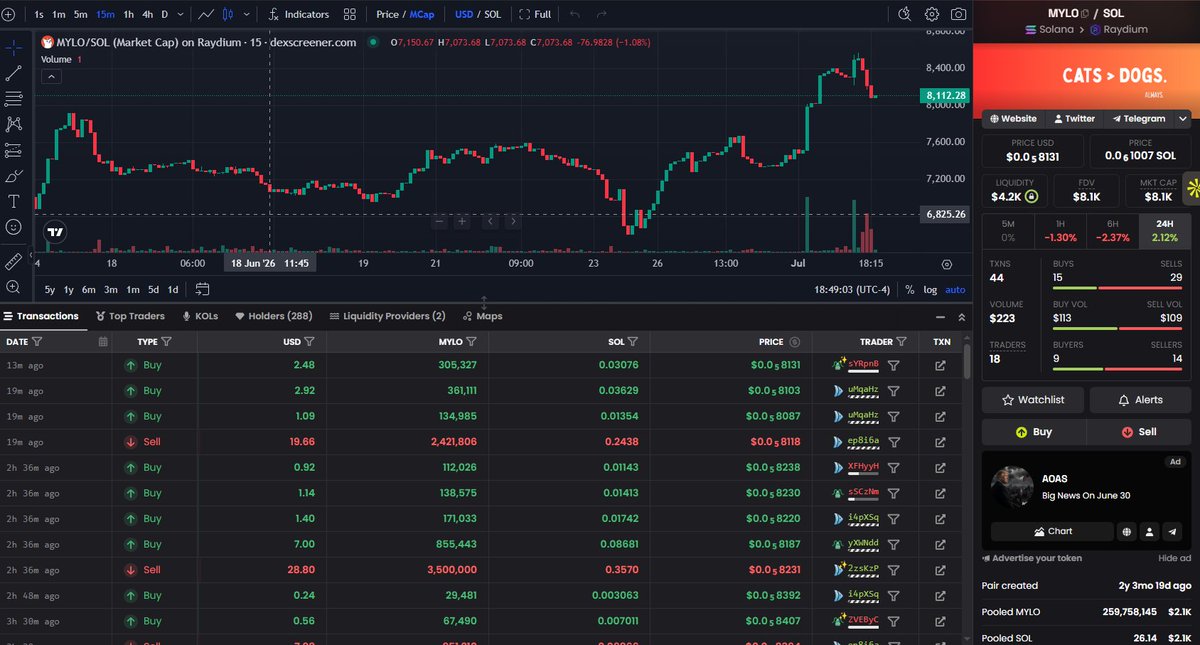Open explorer link for the 2.48 USD buy
The height and width of the screenshot is (645, 1200).
[x=941, y=365]
